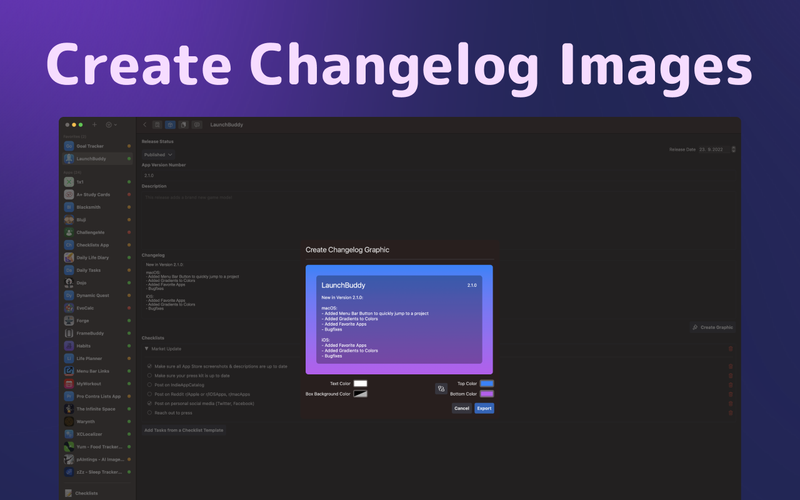The height and width of the screenshot is (500, 800).
Task: Open The Infinite Space app icon
Action: point(69,409)
